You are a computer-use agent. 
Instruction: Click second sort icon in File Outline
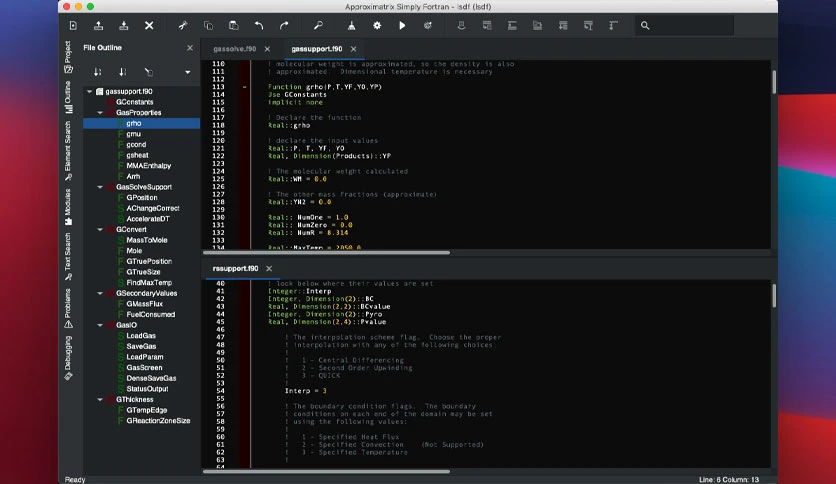click(123, 72)
